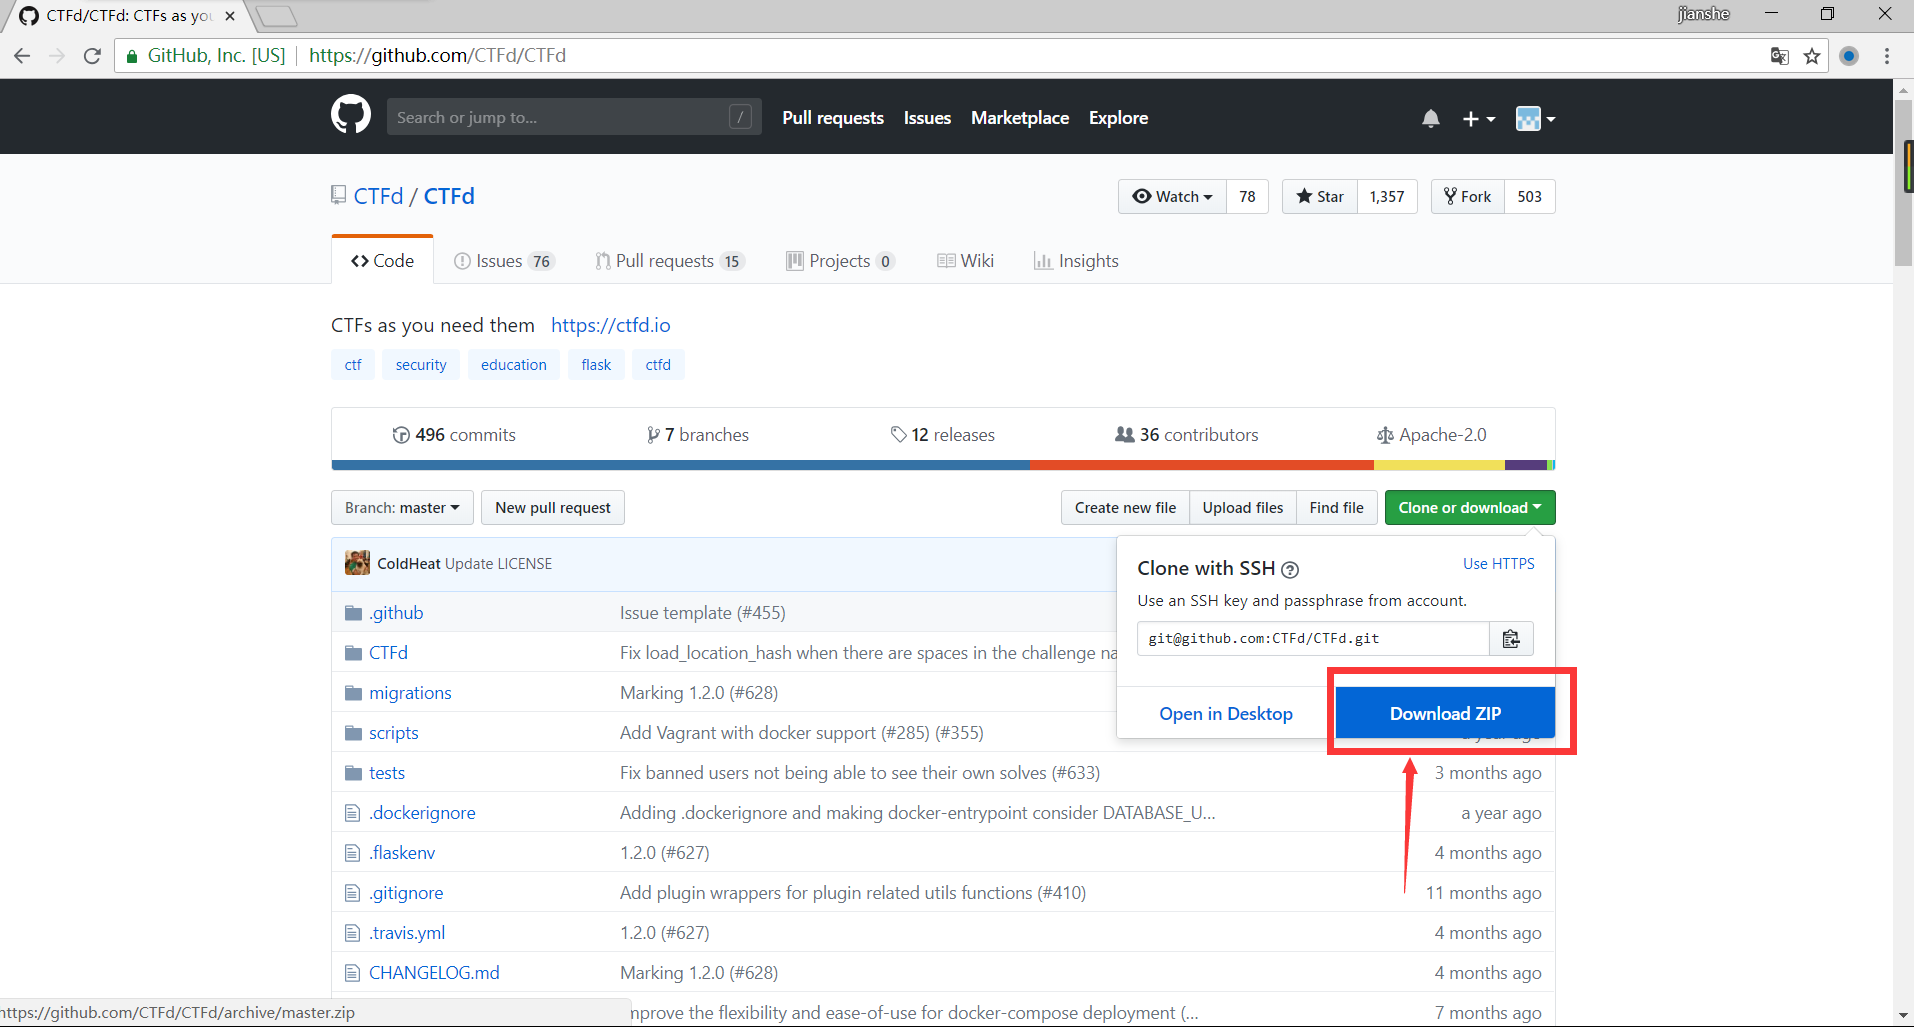Open the .flaskenv file
This screenshot has width=1914, height=1027.
[x=402, y=852]
